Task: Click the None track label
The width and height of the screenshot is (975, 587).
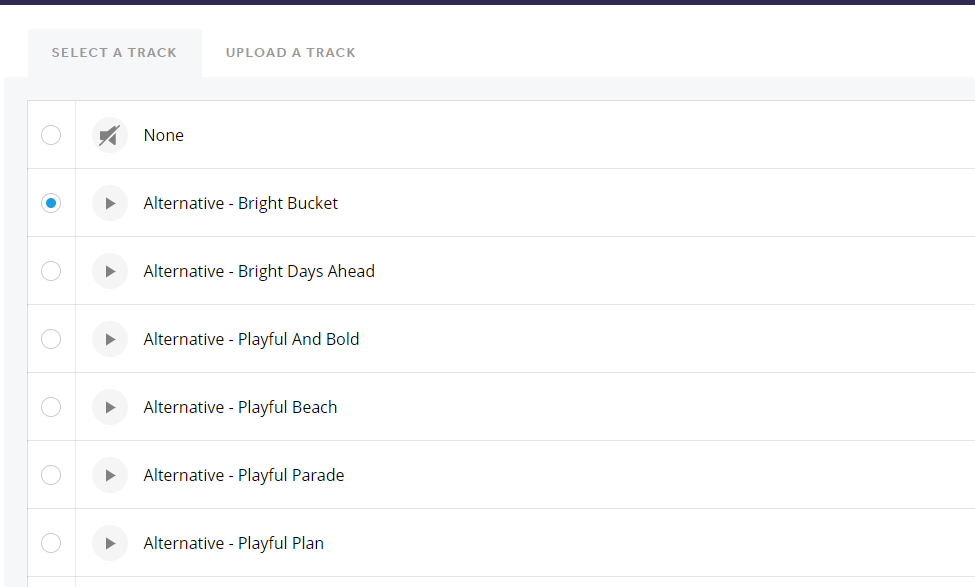Action: (x=163, y=135)
